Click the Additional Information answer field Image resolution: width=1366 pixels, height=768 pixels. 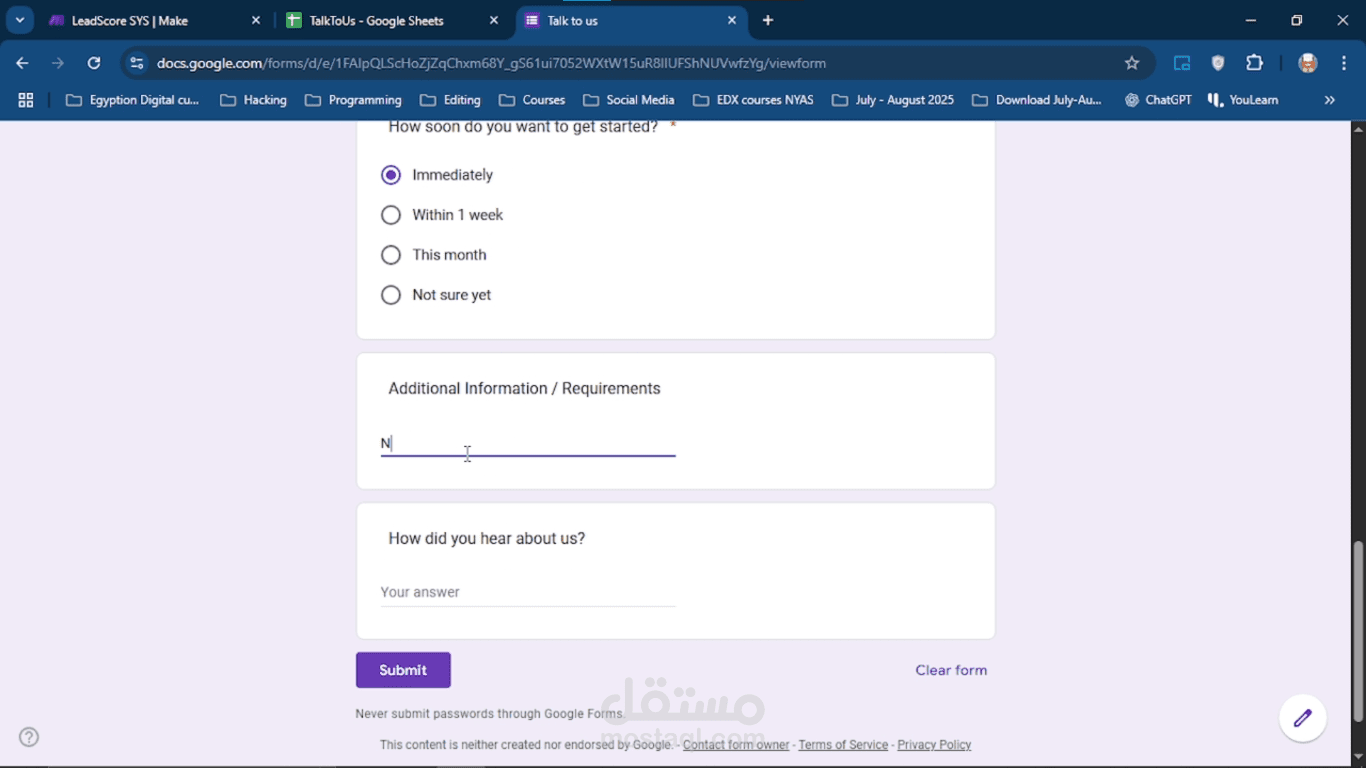[528, 443]
